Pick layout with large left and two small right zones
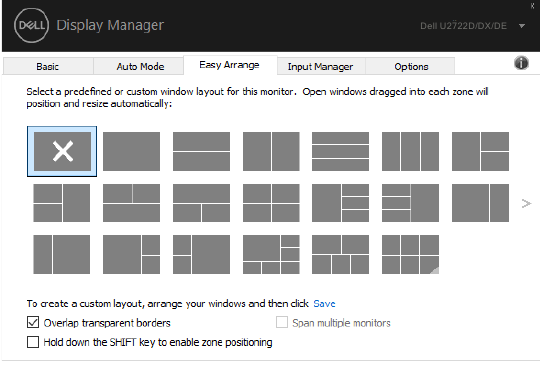Viewport: 540px width, 365px height. [x=131, y=254]
